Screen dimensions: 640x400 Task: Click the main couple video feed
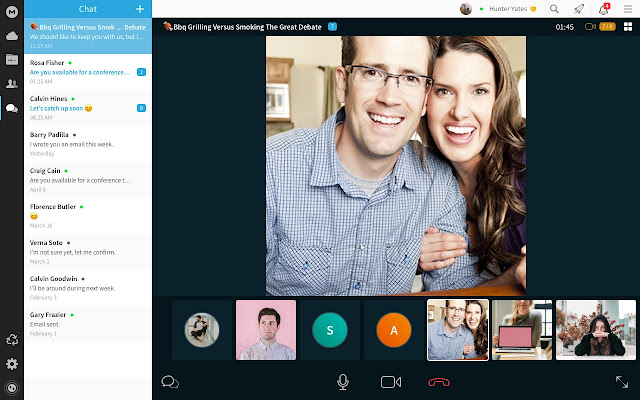396,166
